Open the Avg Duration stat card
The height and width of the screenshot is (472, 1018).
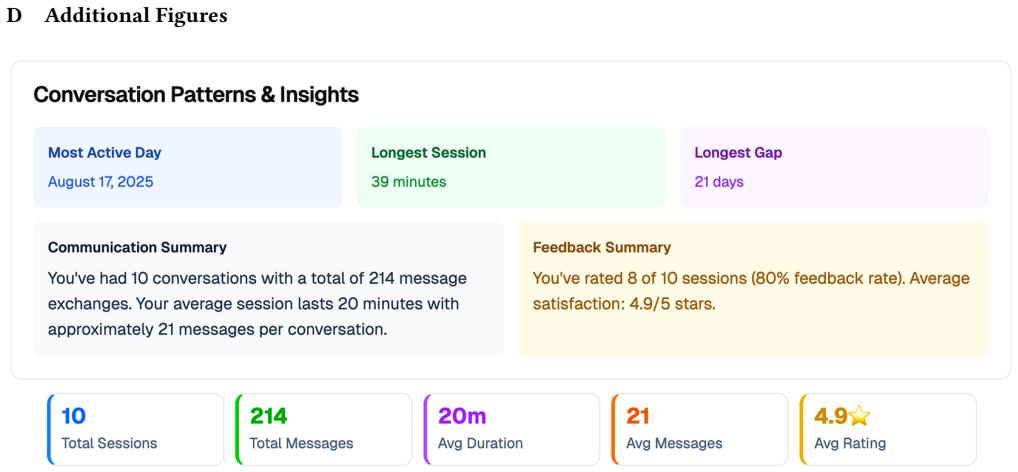pos(512,429)
